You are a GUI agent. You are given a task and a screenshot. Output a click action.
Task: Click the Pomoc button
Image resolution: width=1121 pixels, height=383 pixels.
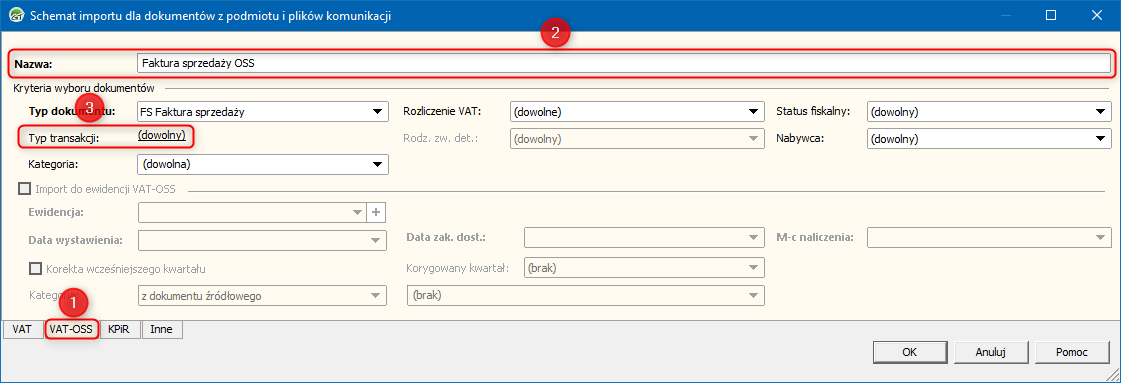tap(1072, 352)
